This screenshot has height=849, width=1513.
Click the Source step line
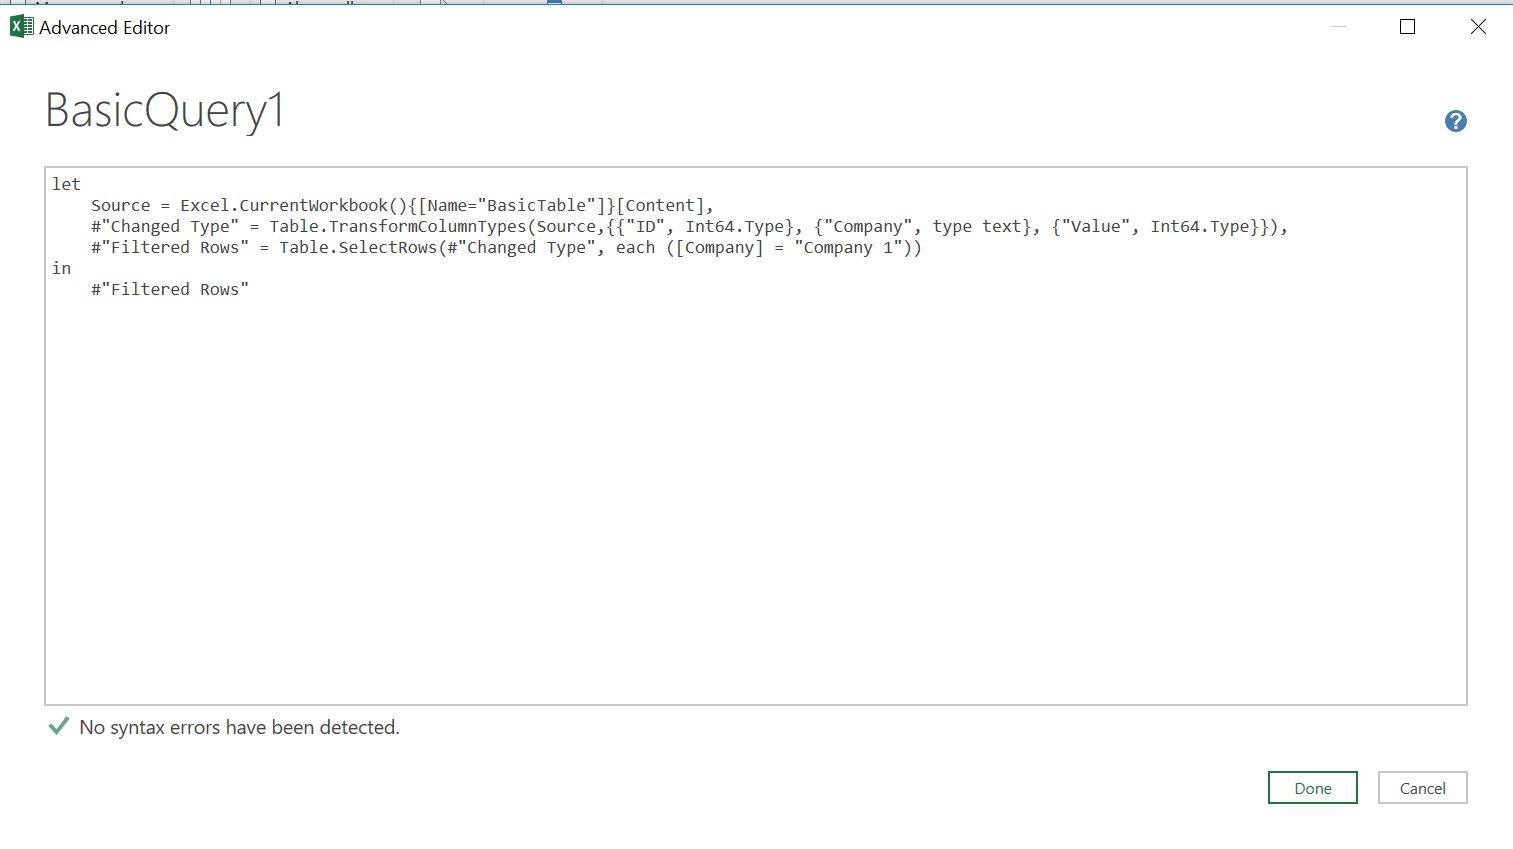pos(400,204)
